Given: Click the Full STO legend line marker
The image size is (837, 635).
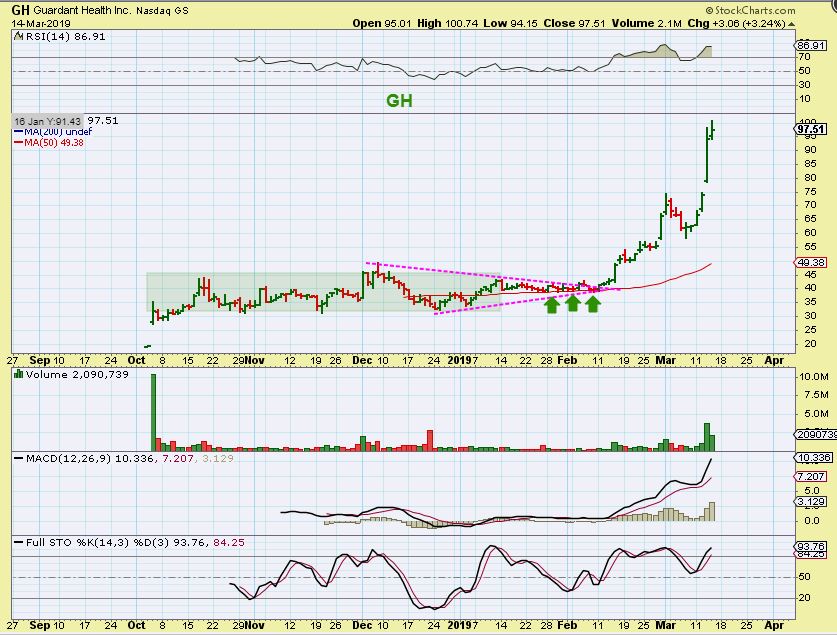Looking at the screenshot, I should pyautogui.click(x=19, y=543).
